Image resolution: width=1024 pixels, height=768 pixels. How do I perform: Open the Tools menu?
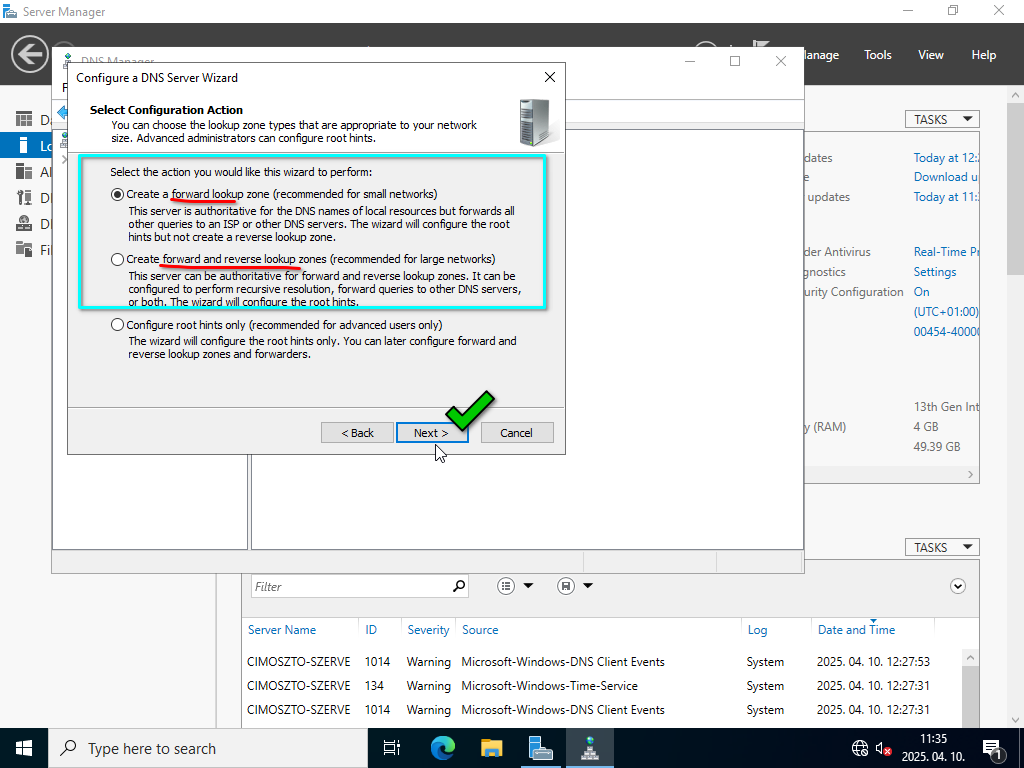click(x=877, y=55)
